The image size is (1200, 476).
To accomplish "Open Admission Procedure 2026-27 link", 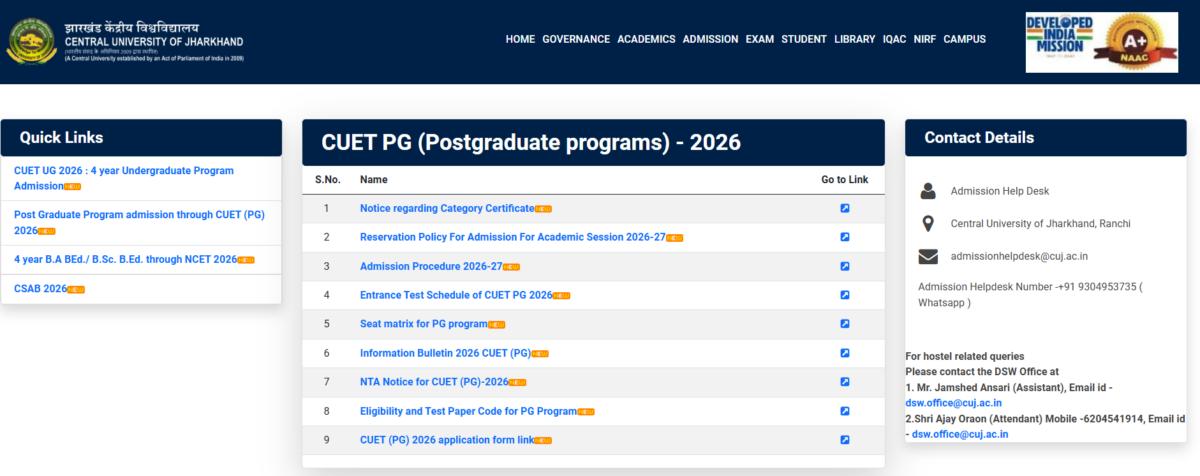I will [431, 266].
